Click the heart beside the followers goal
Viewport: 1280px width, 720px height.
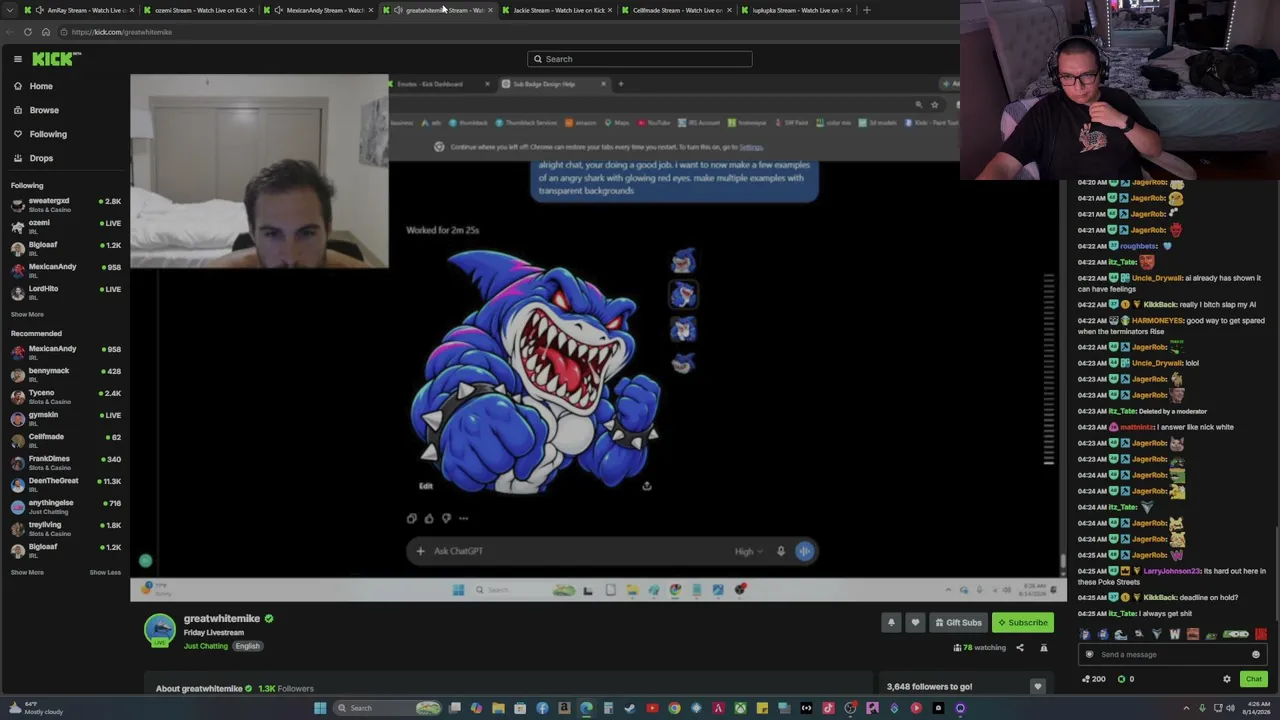tap(1037, 687)
